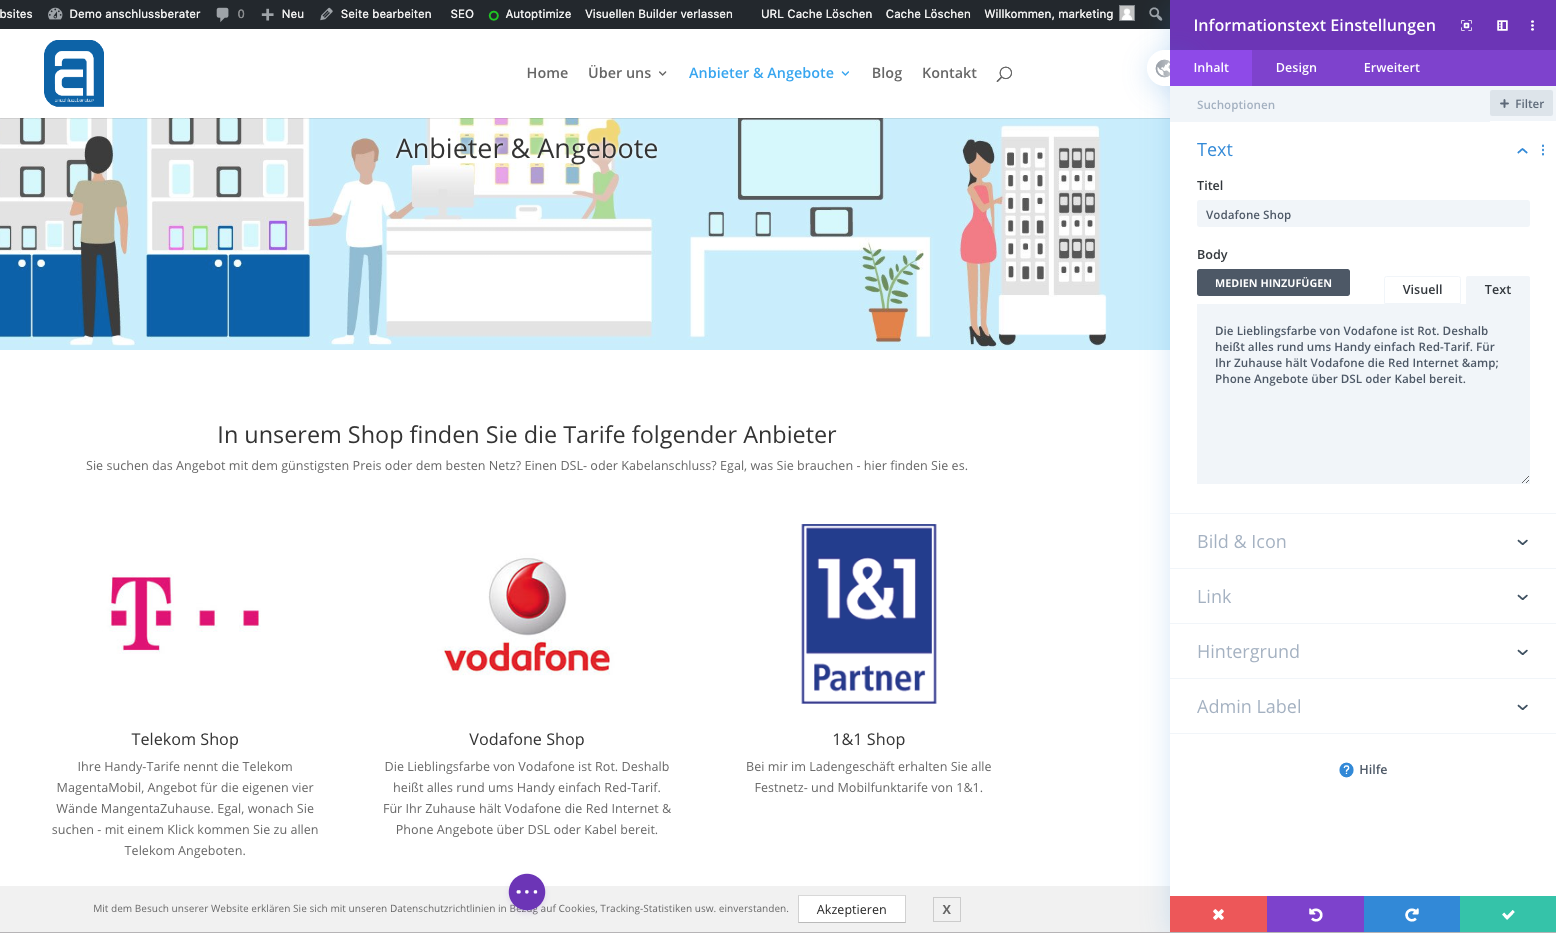
Task: Click the comments bubble icon in admin bar
Action: click(x=223, y=14)
